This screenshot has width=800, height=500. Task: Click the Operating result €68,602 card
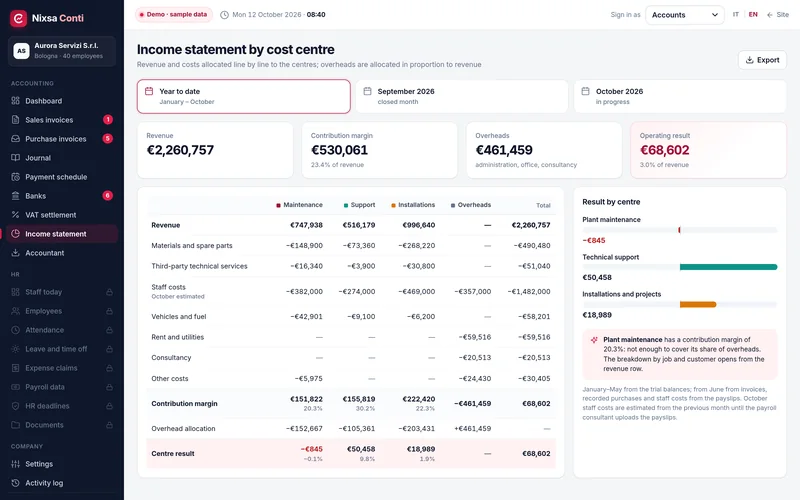pos(709,150)
